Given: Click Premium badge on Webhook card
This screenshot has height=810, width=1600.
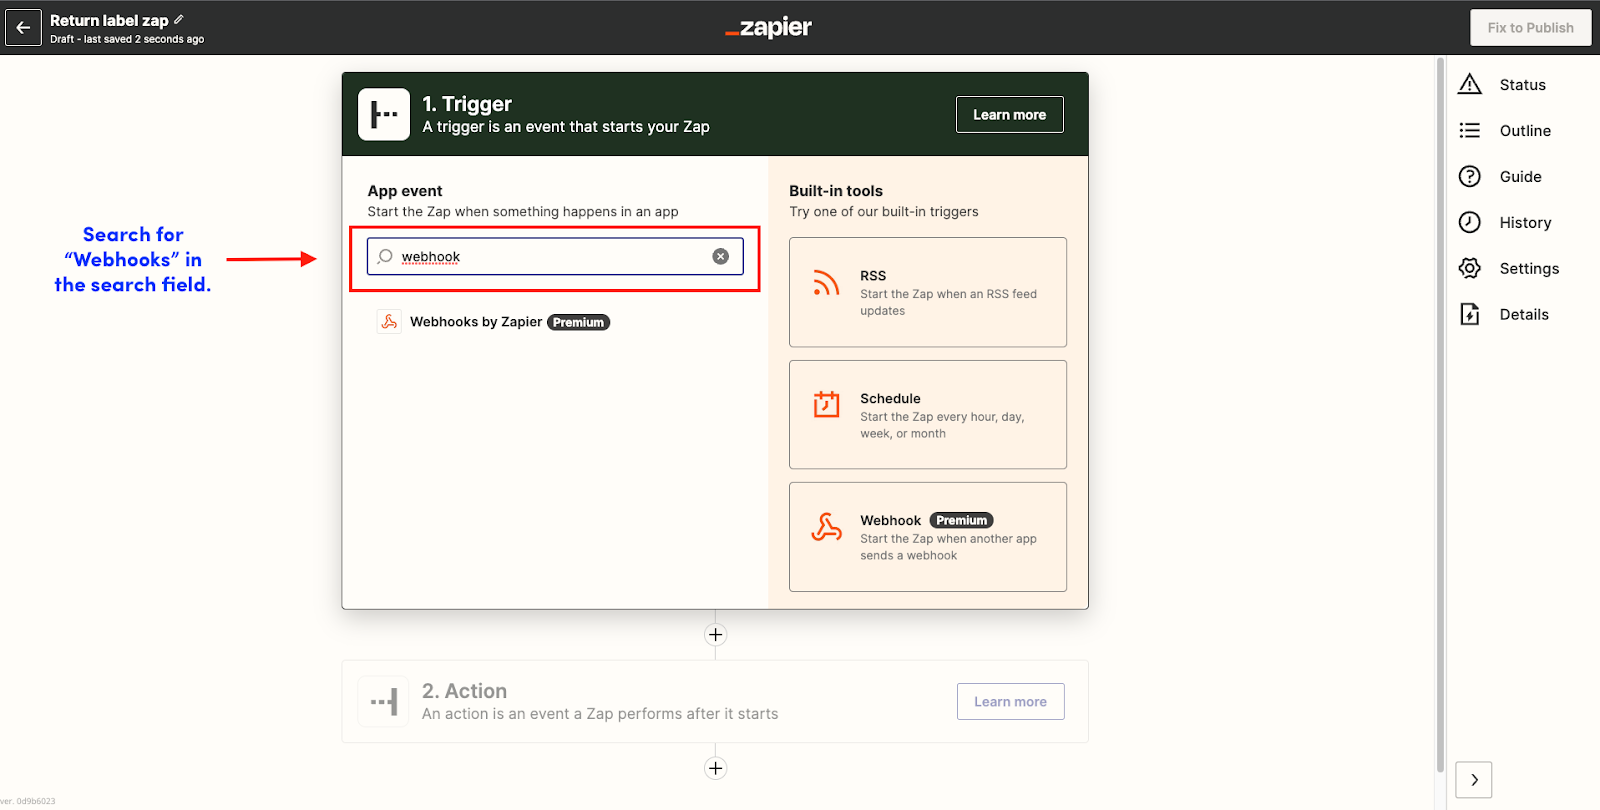Looking at the screenshot, I should click(961, 520).
